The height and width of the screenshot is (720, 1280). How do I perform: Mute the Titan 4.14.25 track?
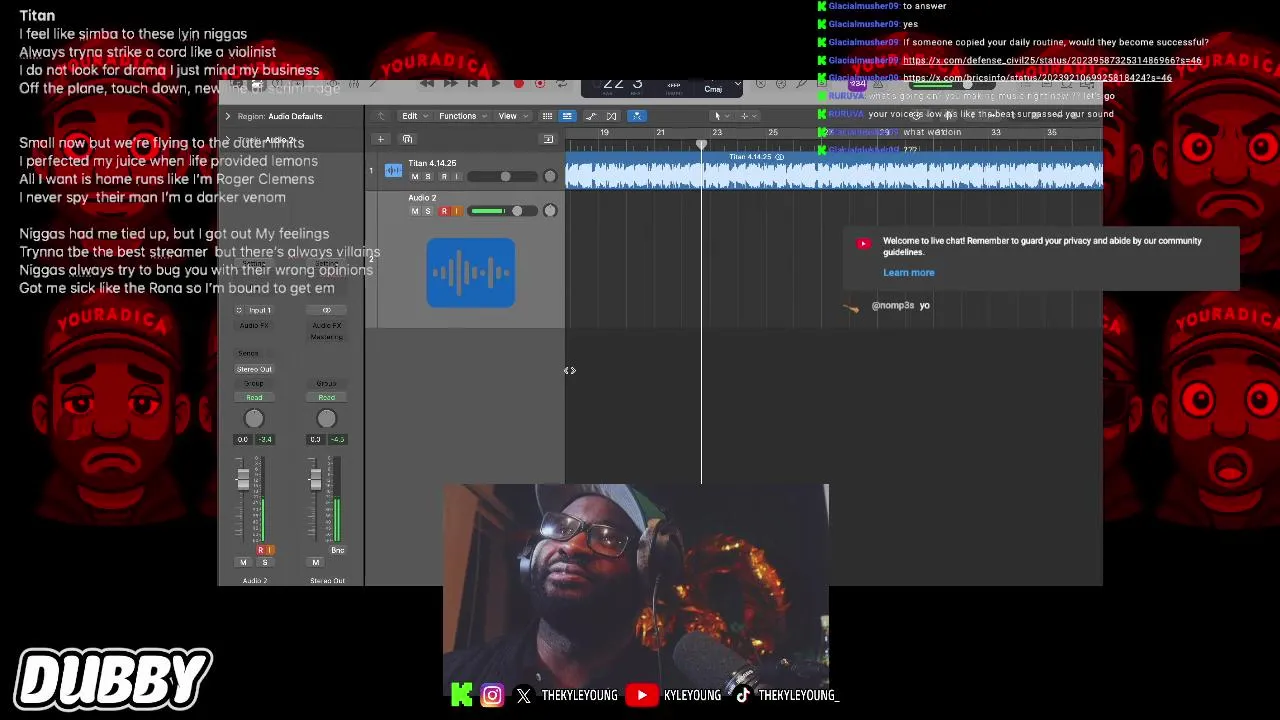tap(415, 177)
